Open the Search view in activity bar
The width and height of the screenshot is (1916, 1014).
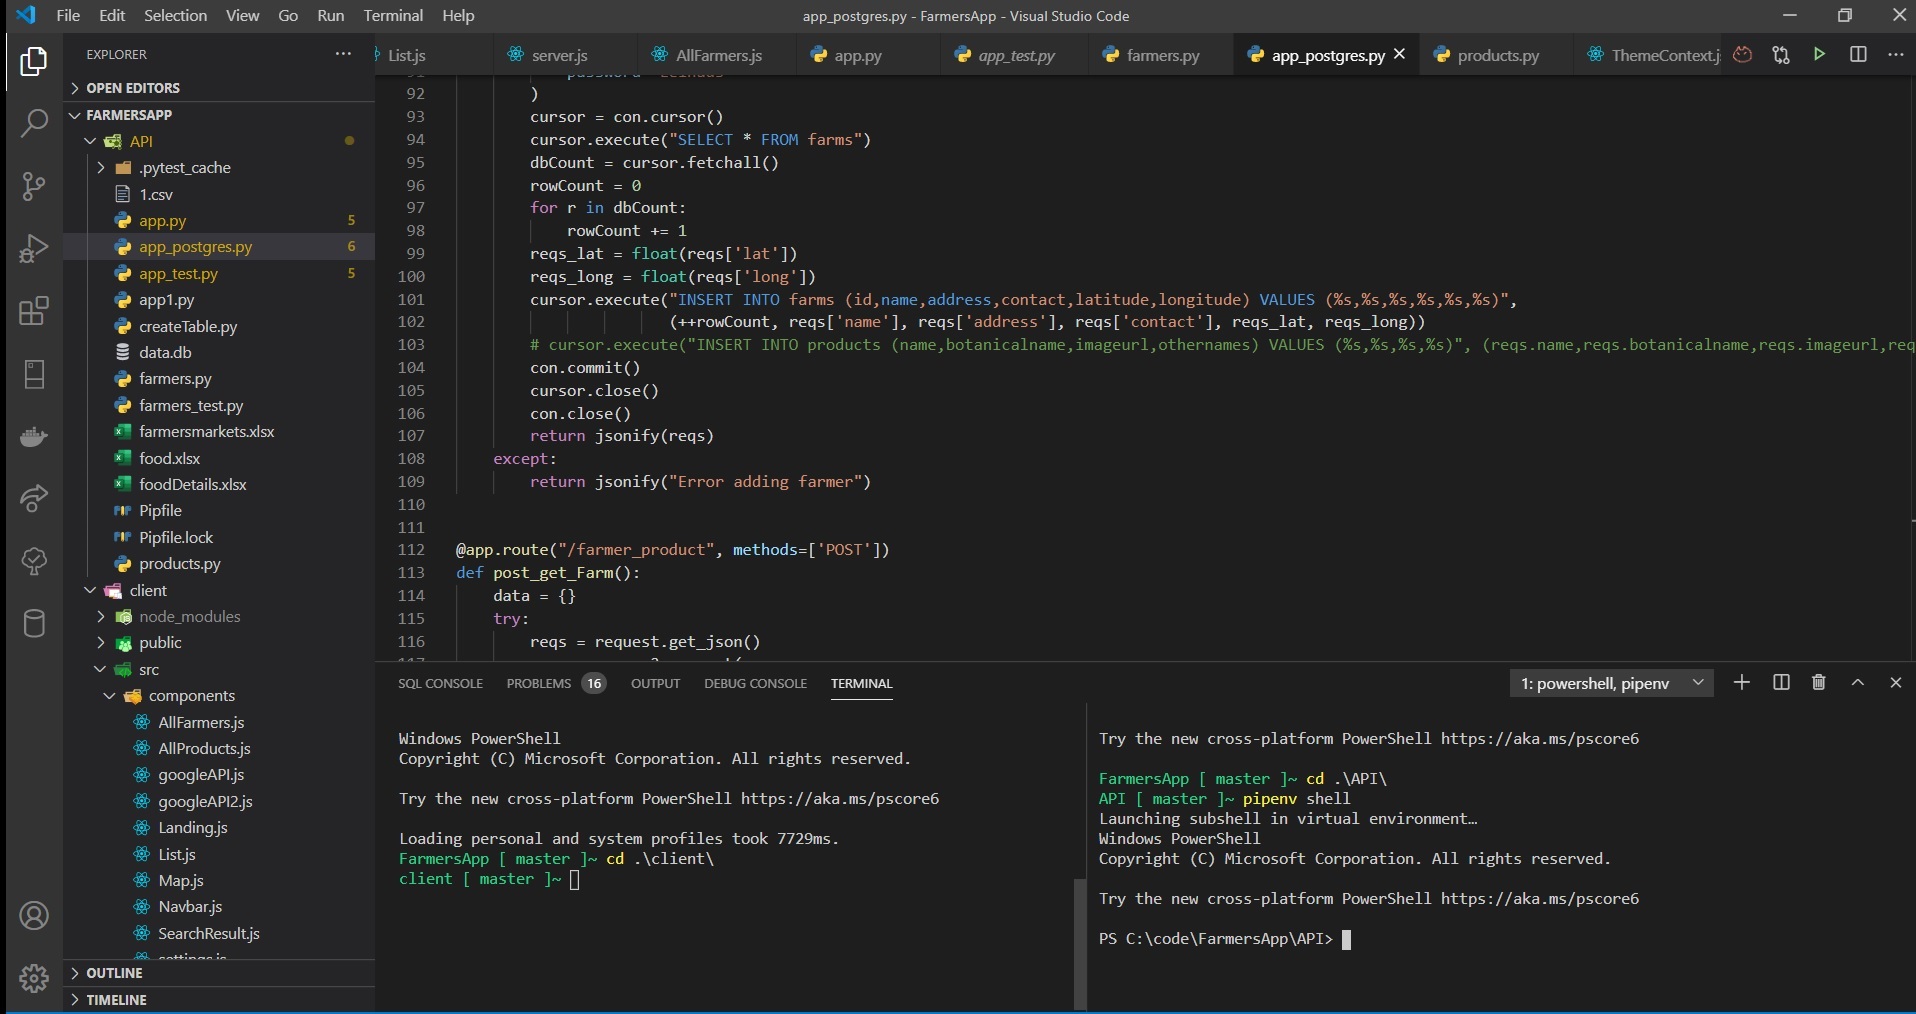tap(34, 124)
